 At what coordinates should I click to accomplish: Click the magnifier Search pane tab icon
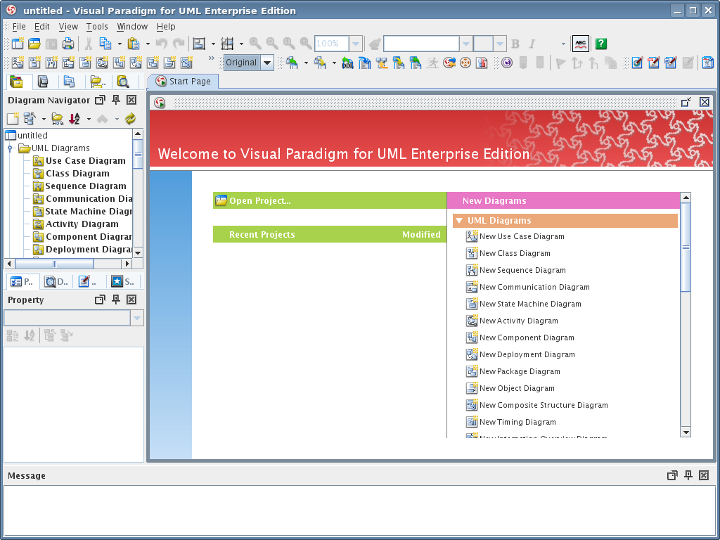(x=123, y=82)
